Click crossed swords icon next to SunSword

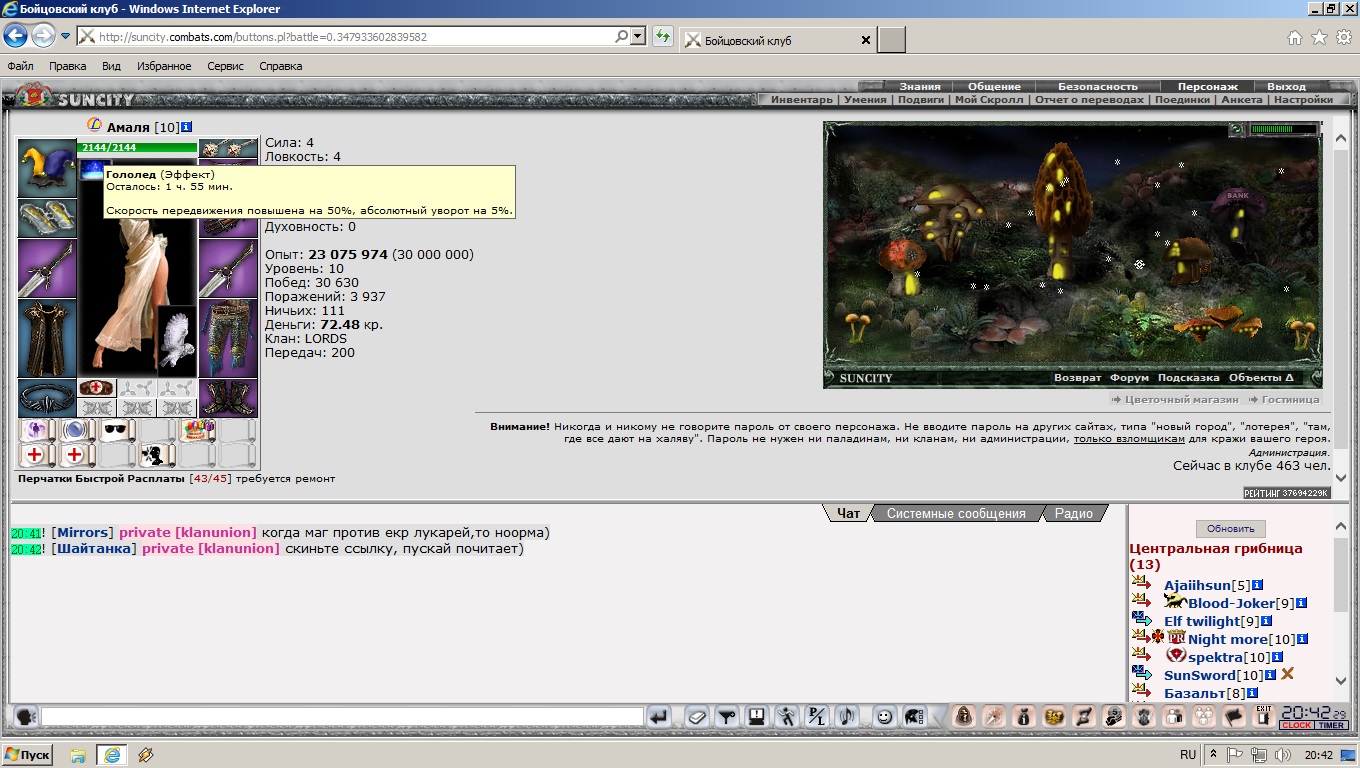[1288, 674]
